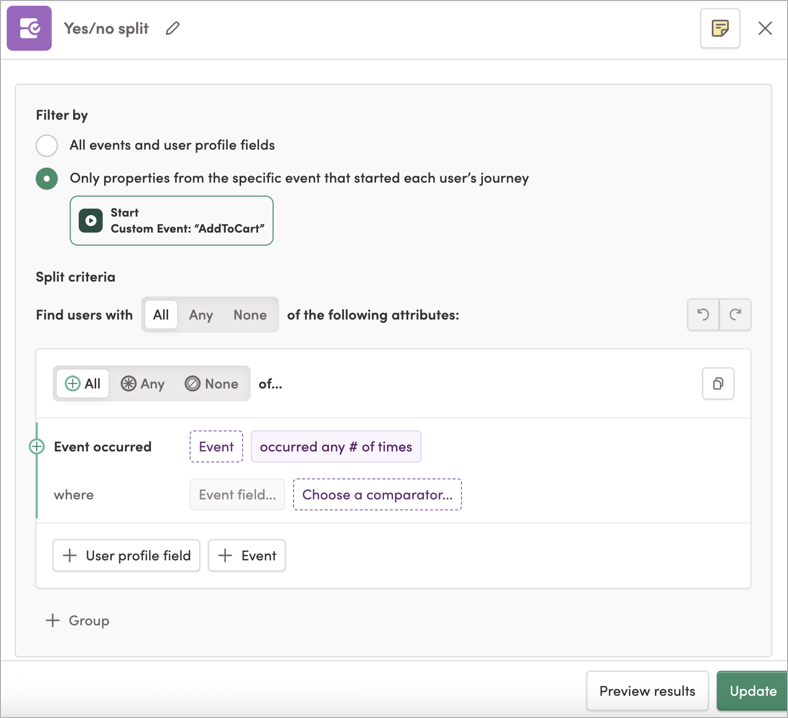Click the Yes/no split title text

(106, 28)
